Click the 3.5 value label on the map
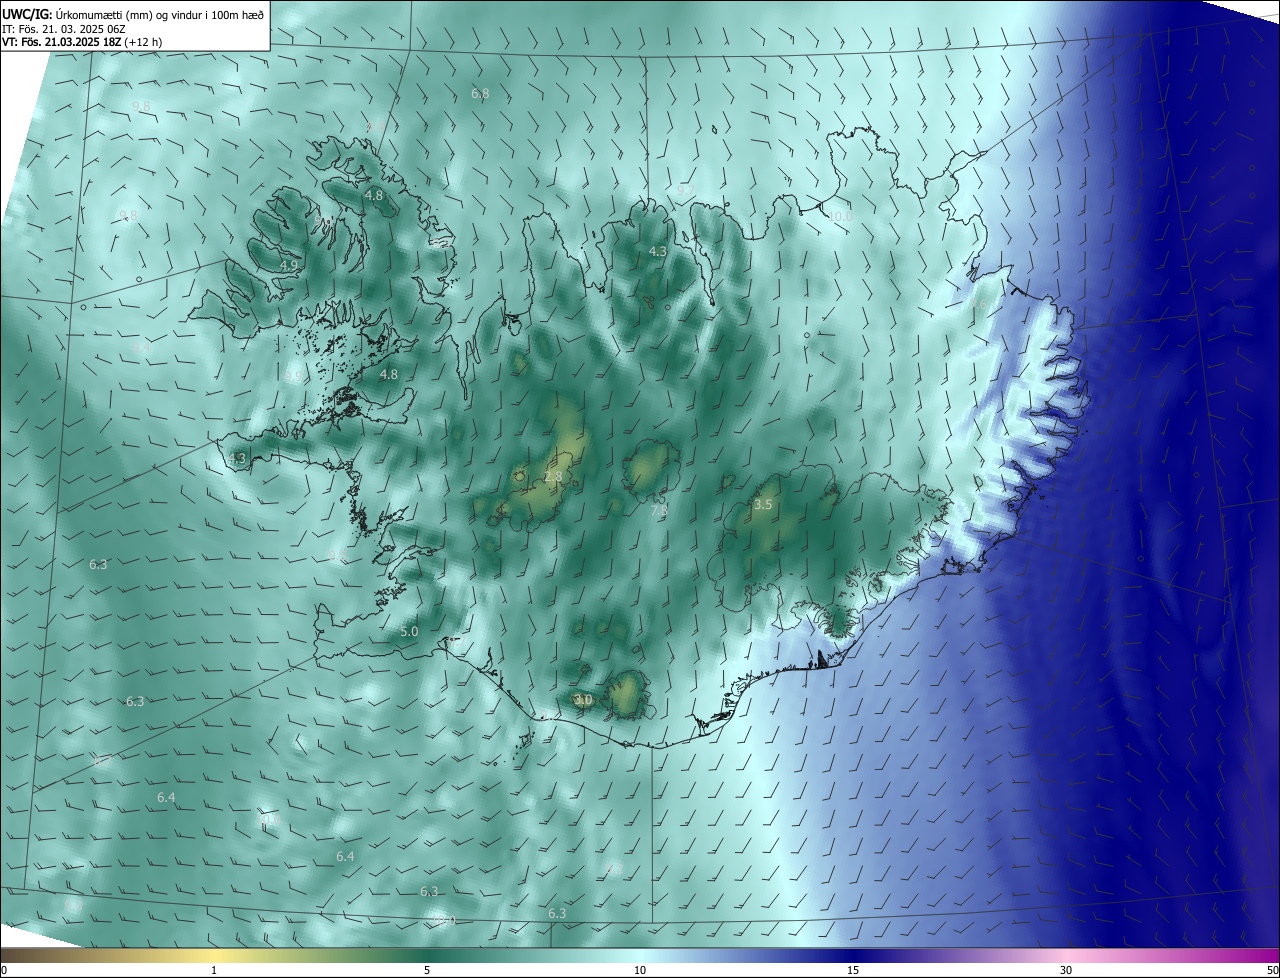Viewport: 1280px width, 978px height. point(763,505)
